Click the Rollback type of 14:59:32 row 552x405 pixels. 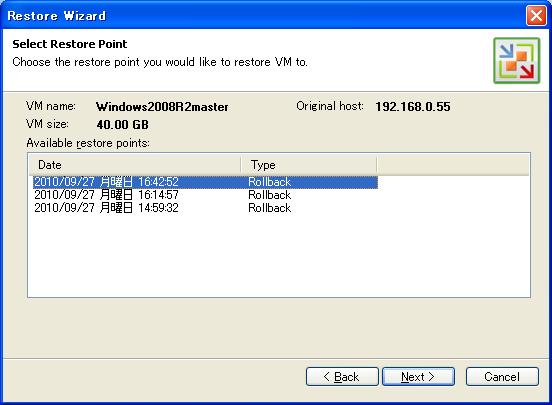269,208
